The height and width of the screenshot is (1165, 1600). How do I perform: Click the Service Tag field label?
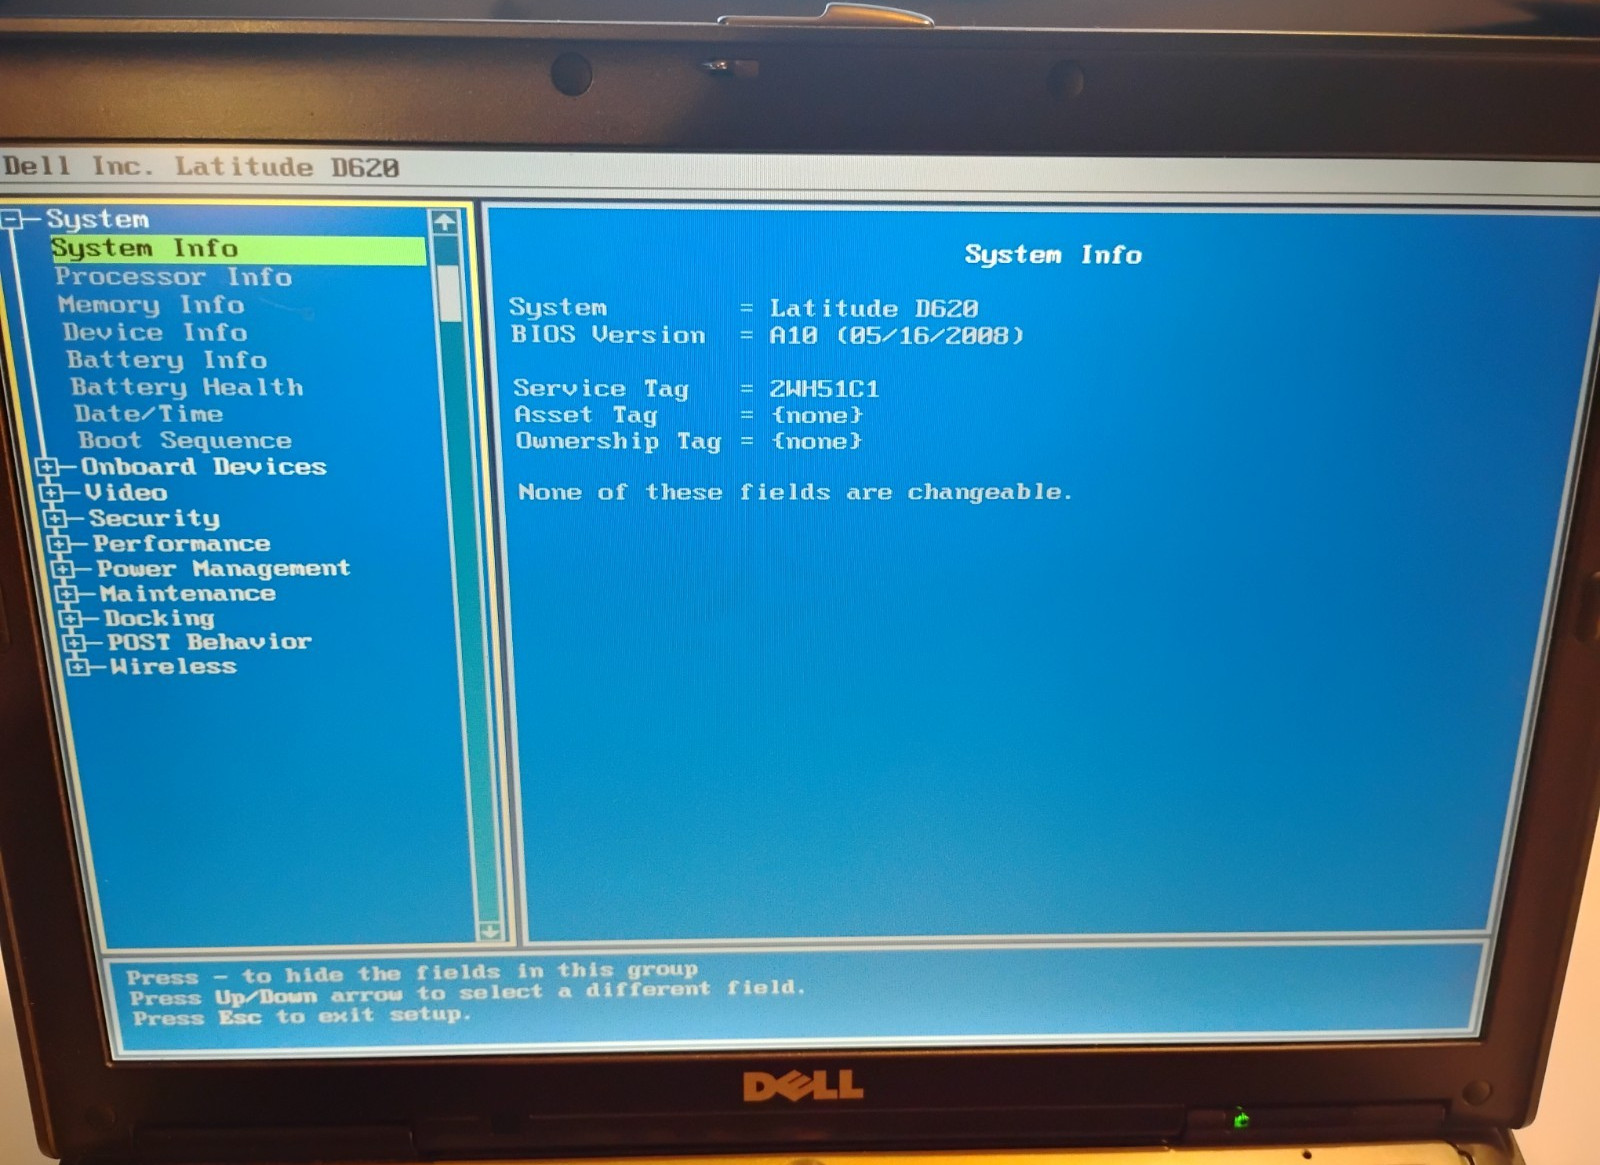click(x=601, y=389)
